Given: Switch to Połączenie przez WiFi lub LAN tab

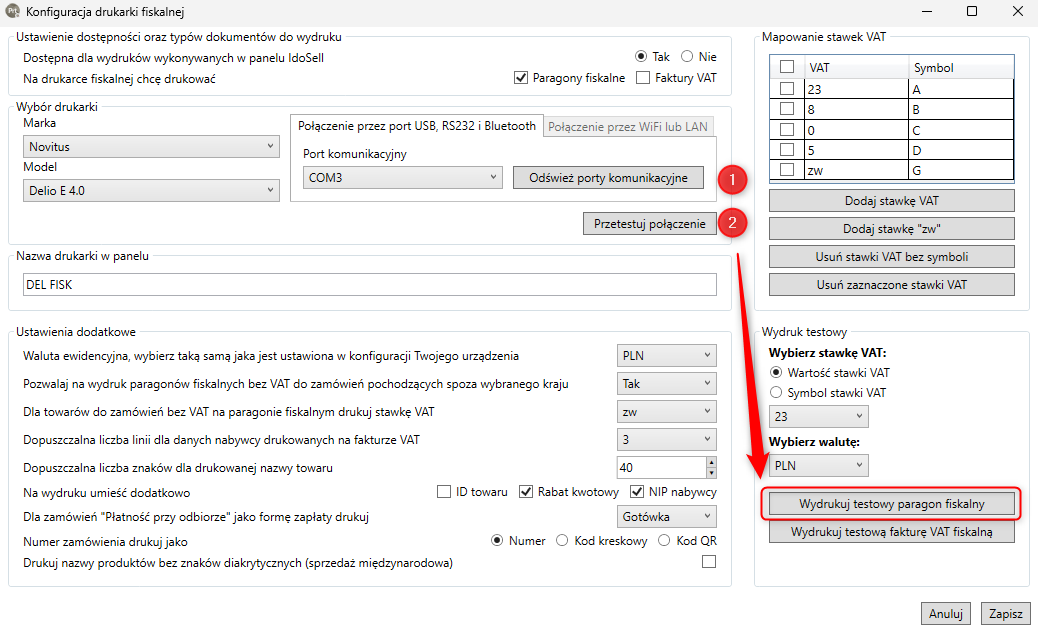Looking at the screenshot, I should pos(628,126).
